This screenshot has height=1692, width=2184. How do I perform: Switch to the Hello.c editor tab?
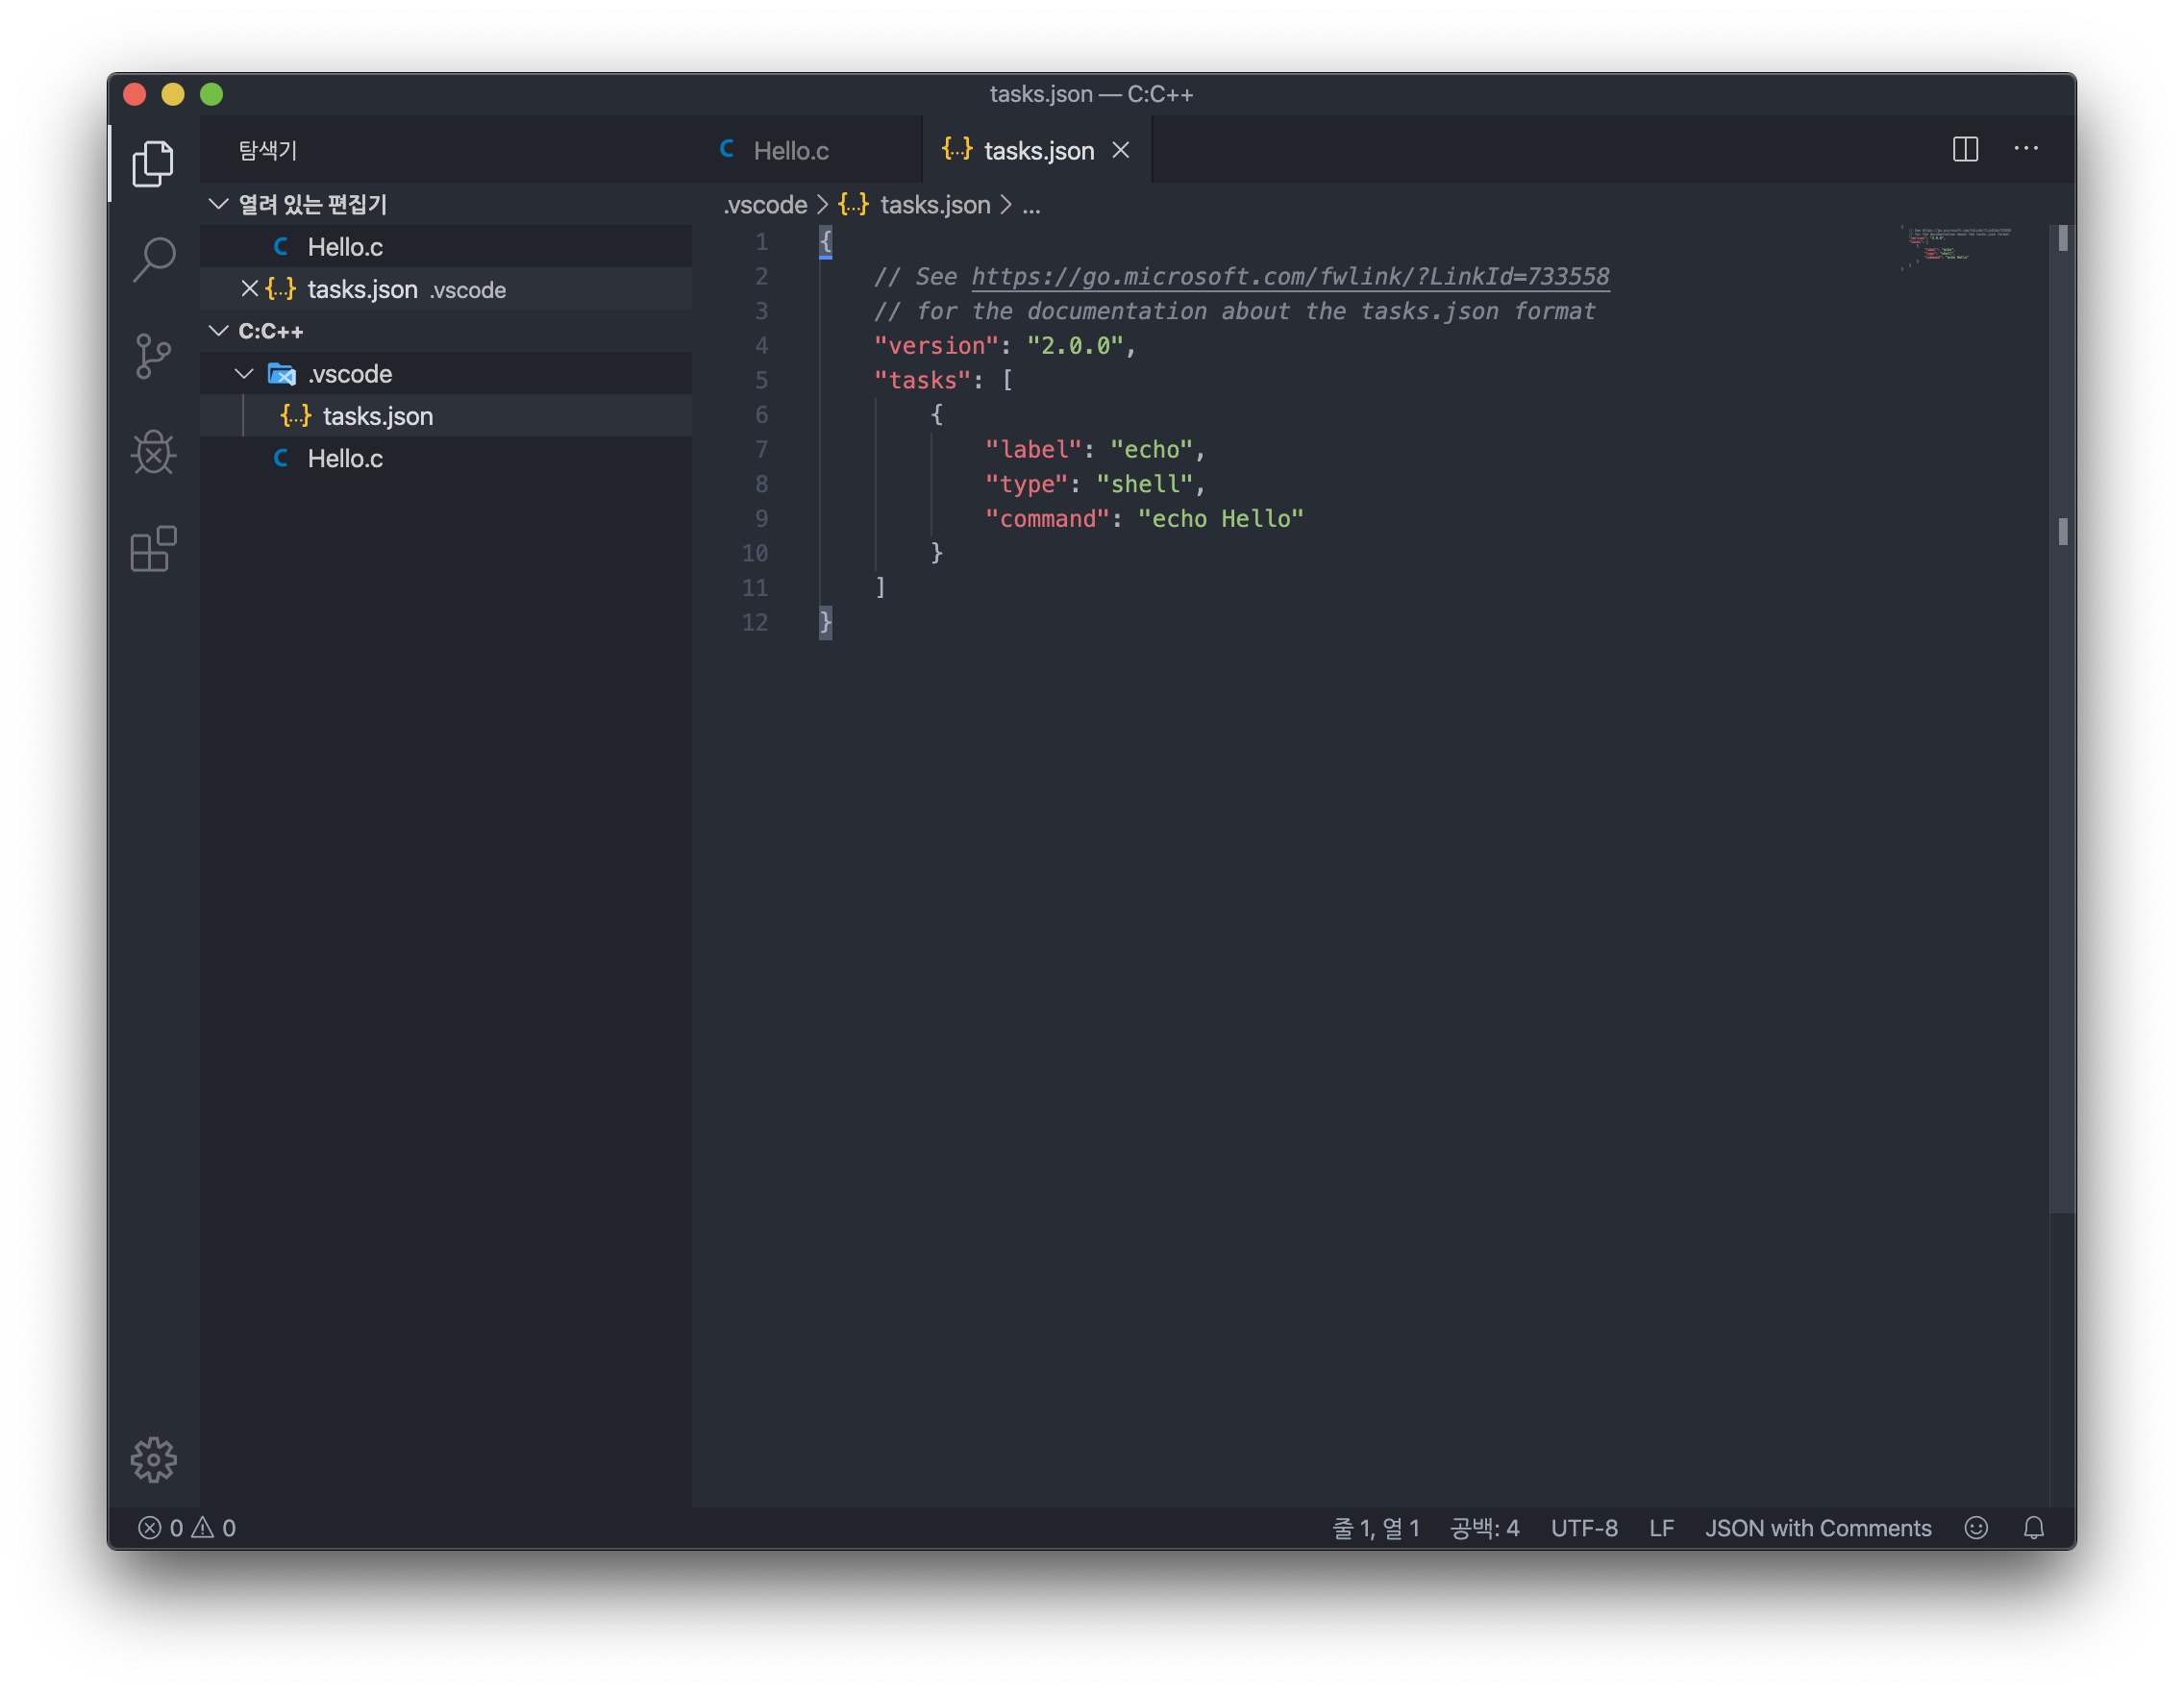click(790, 151)
